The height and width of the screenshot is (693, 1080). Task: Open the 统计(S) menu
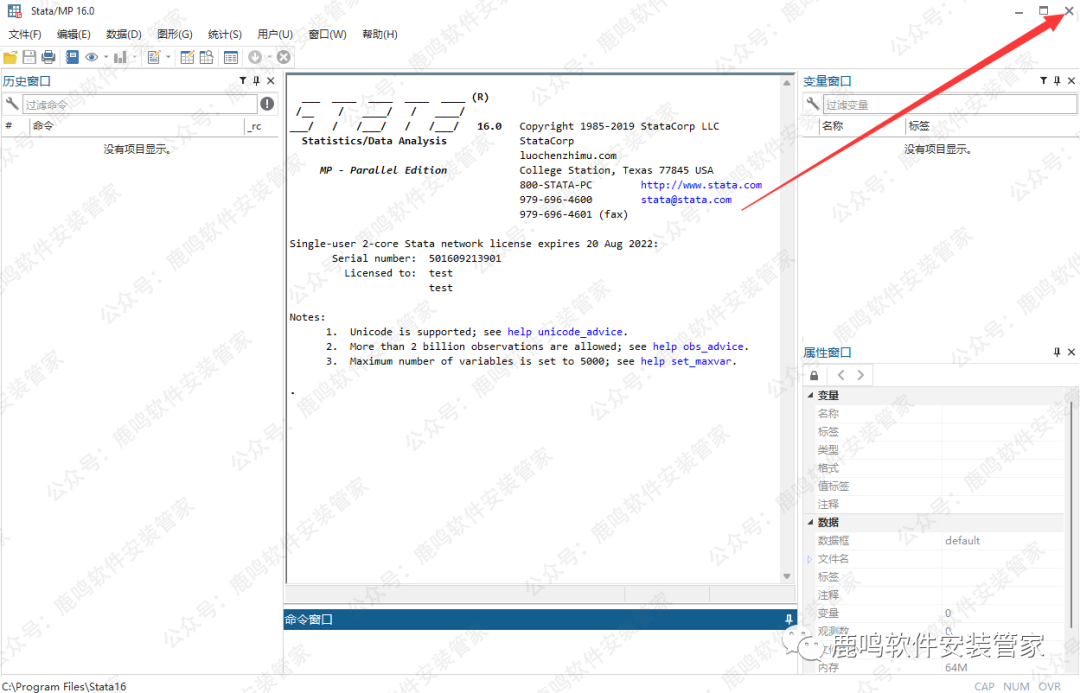[224, 34]
